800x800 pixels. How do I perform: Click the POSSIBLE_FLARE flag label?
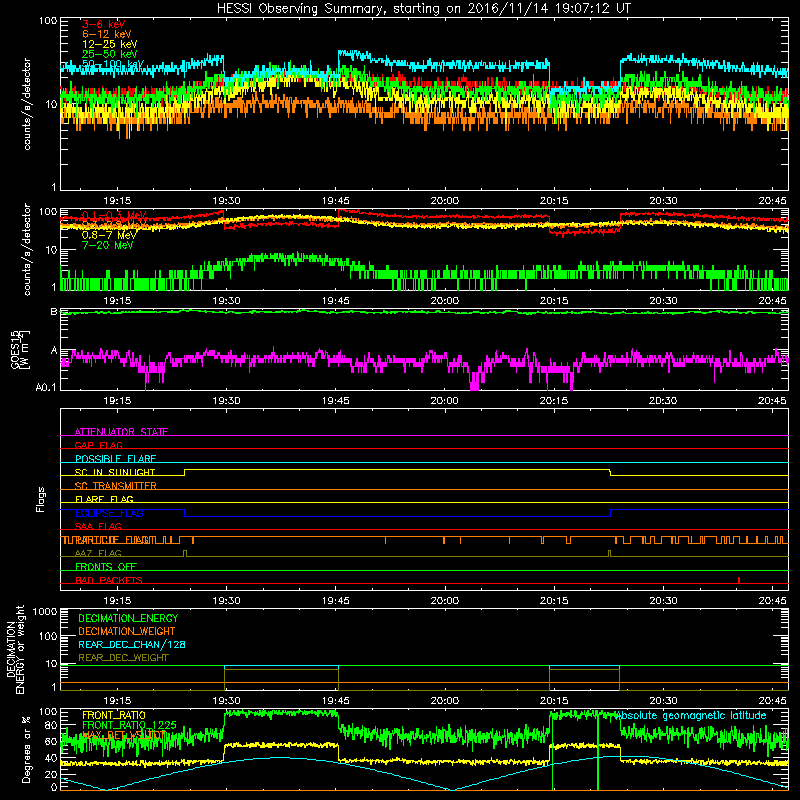tap(115, 459)
